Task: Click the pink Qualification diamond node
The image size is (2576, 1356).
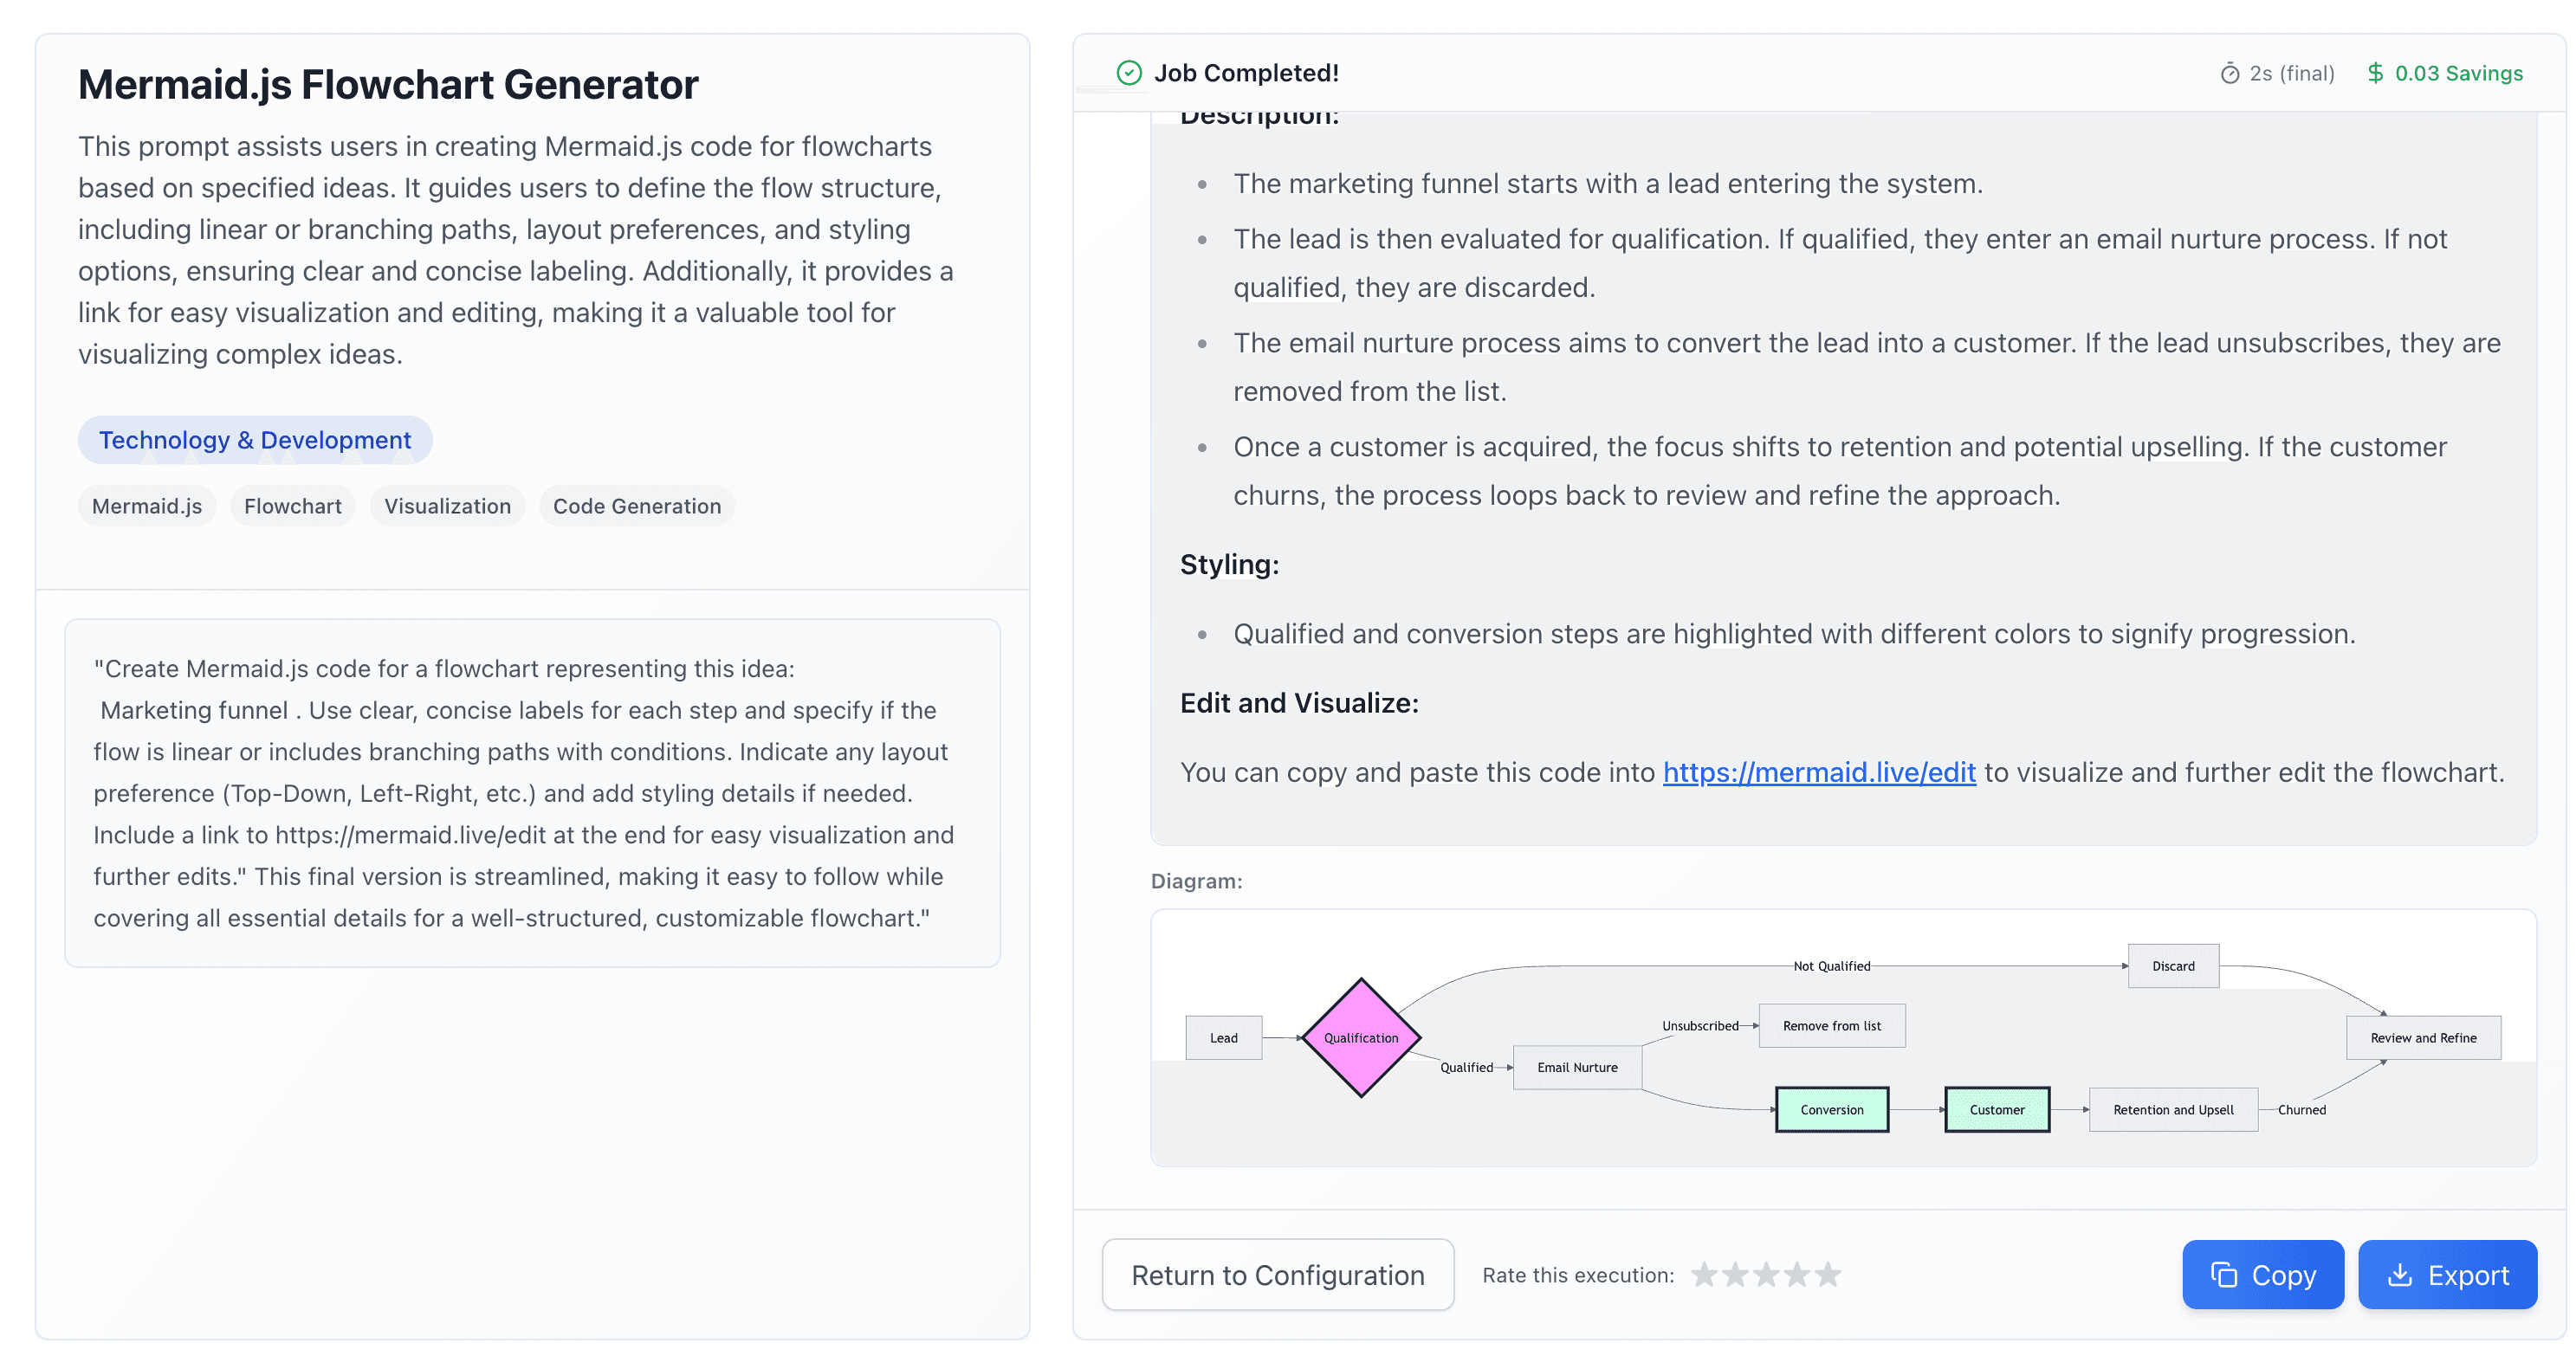Action: 1361,1038
